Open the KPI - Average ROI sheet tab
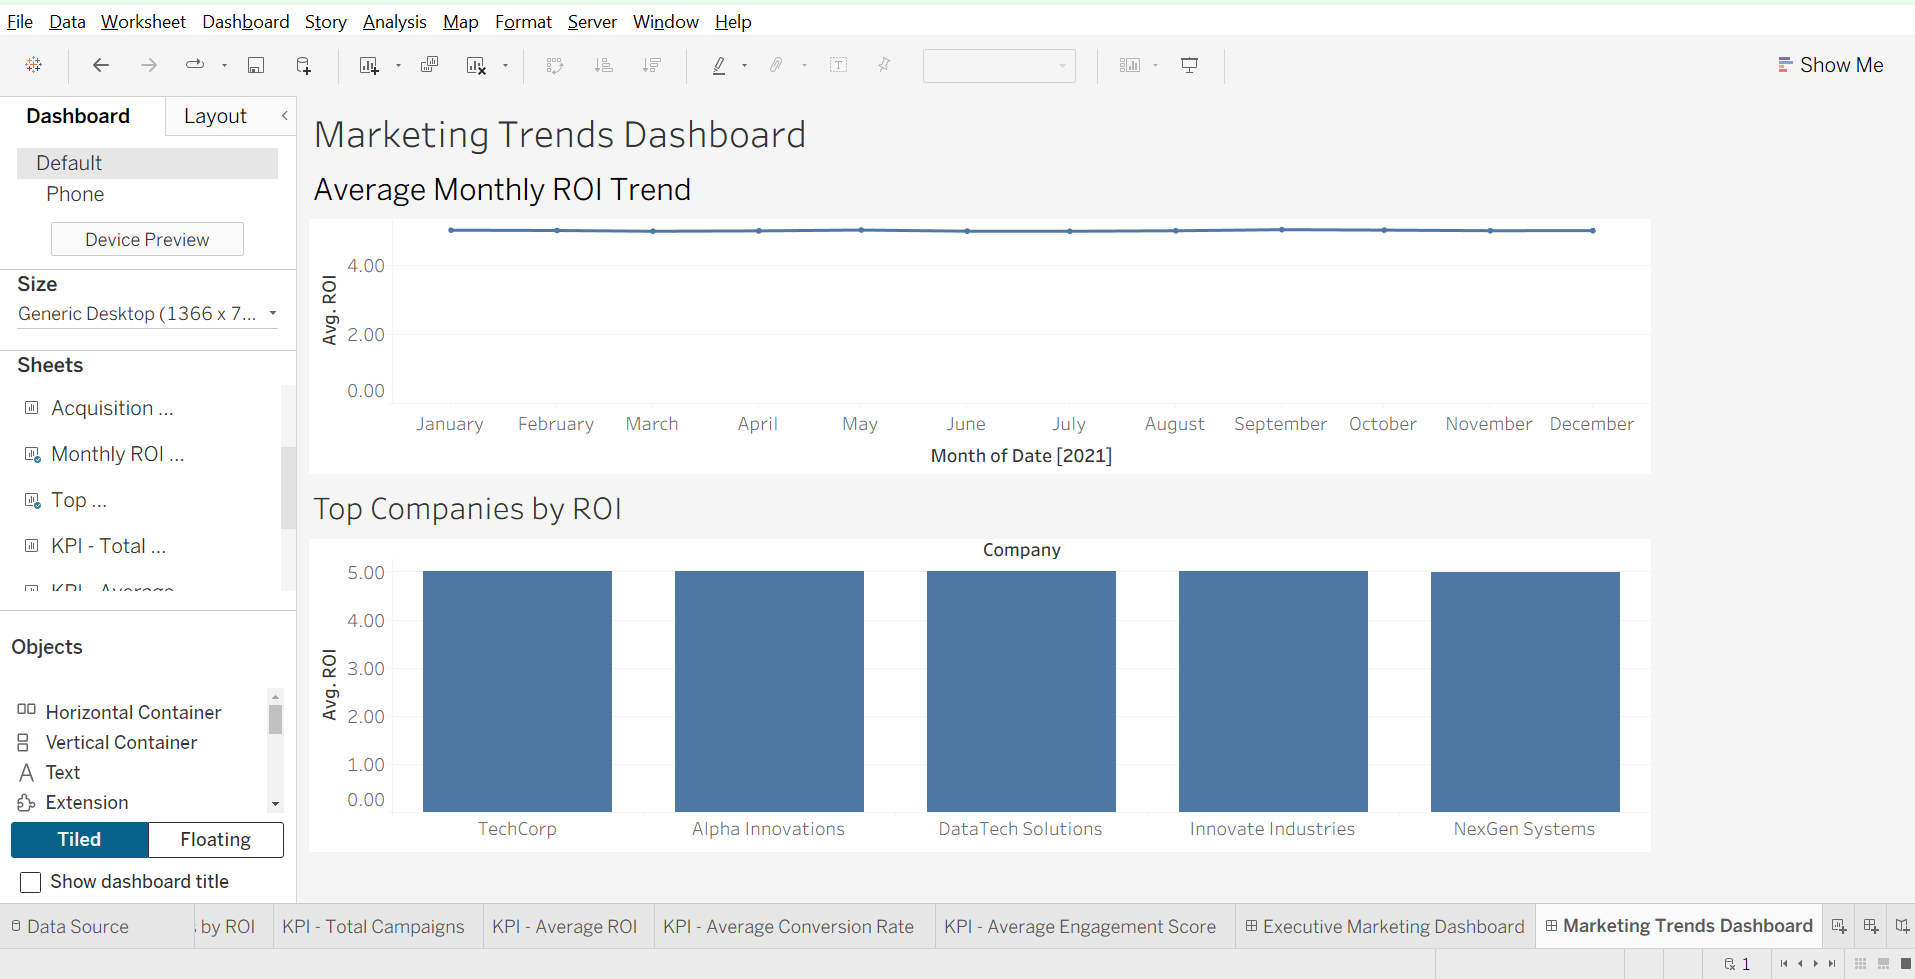Image resolution: width=1915 pixels, height=979 pixels. [x=565, y=927]
